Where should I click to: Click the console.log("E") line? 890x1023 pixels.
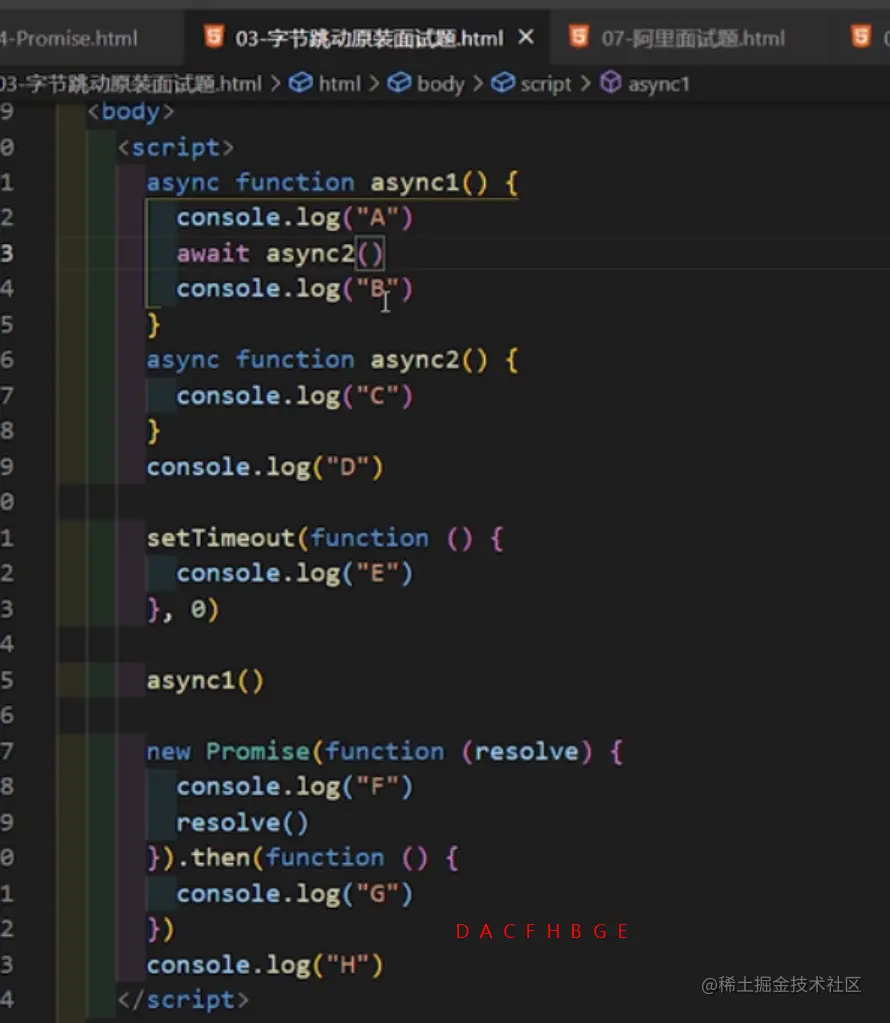[x=294, y=573]
